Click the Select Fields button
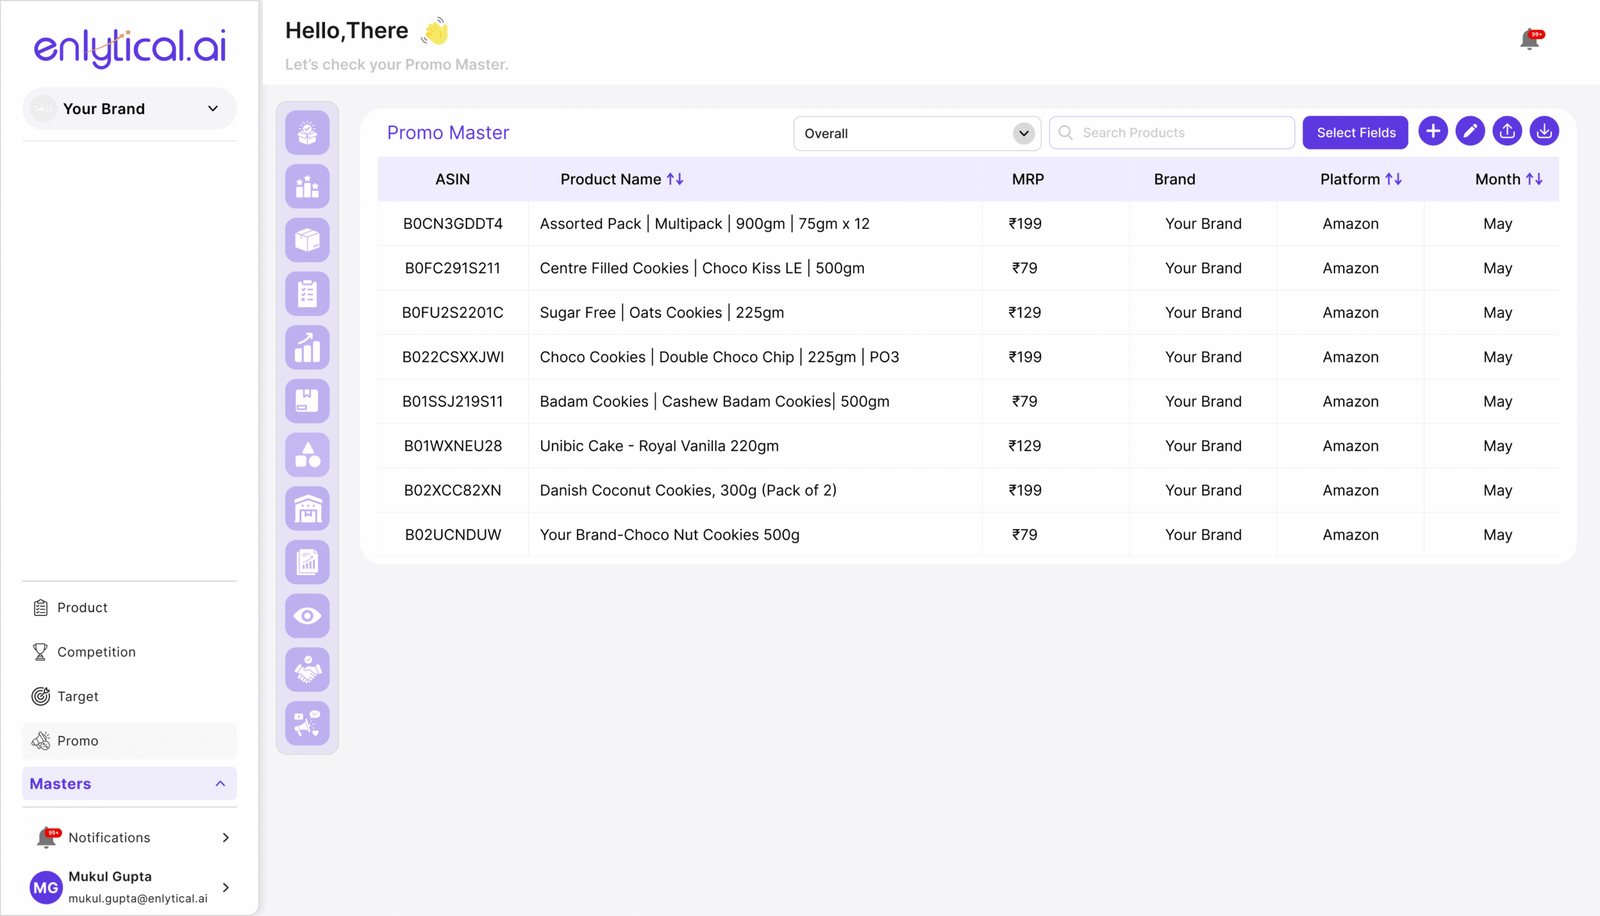The width and height of the screenshot is (1600, 916). click(x=1355, y=132)
